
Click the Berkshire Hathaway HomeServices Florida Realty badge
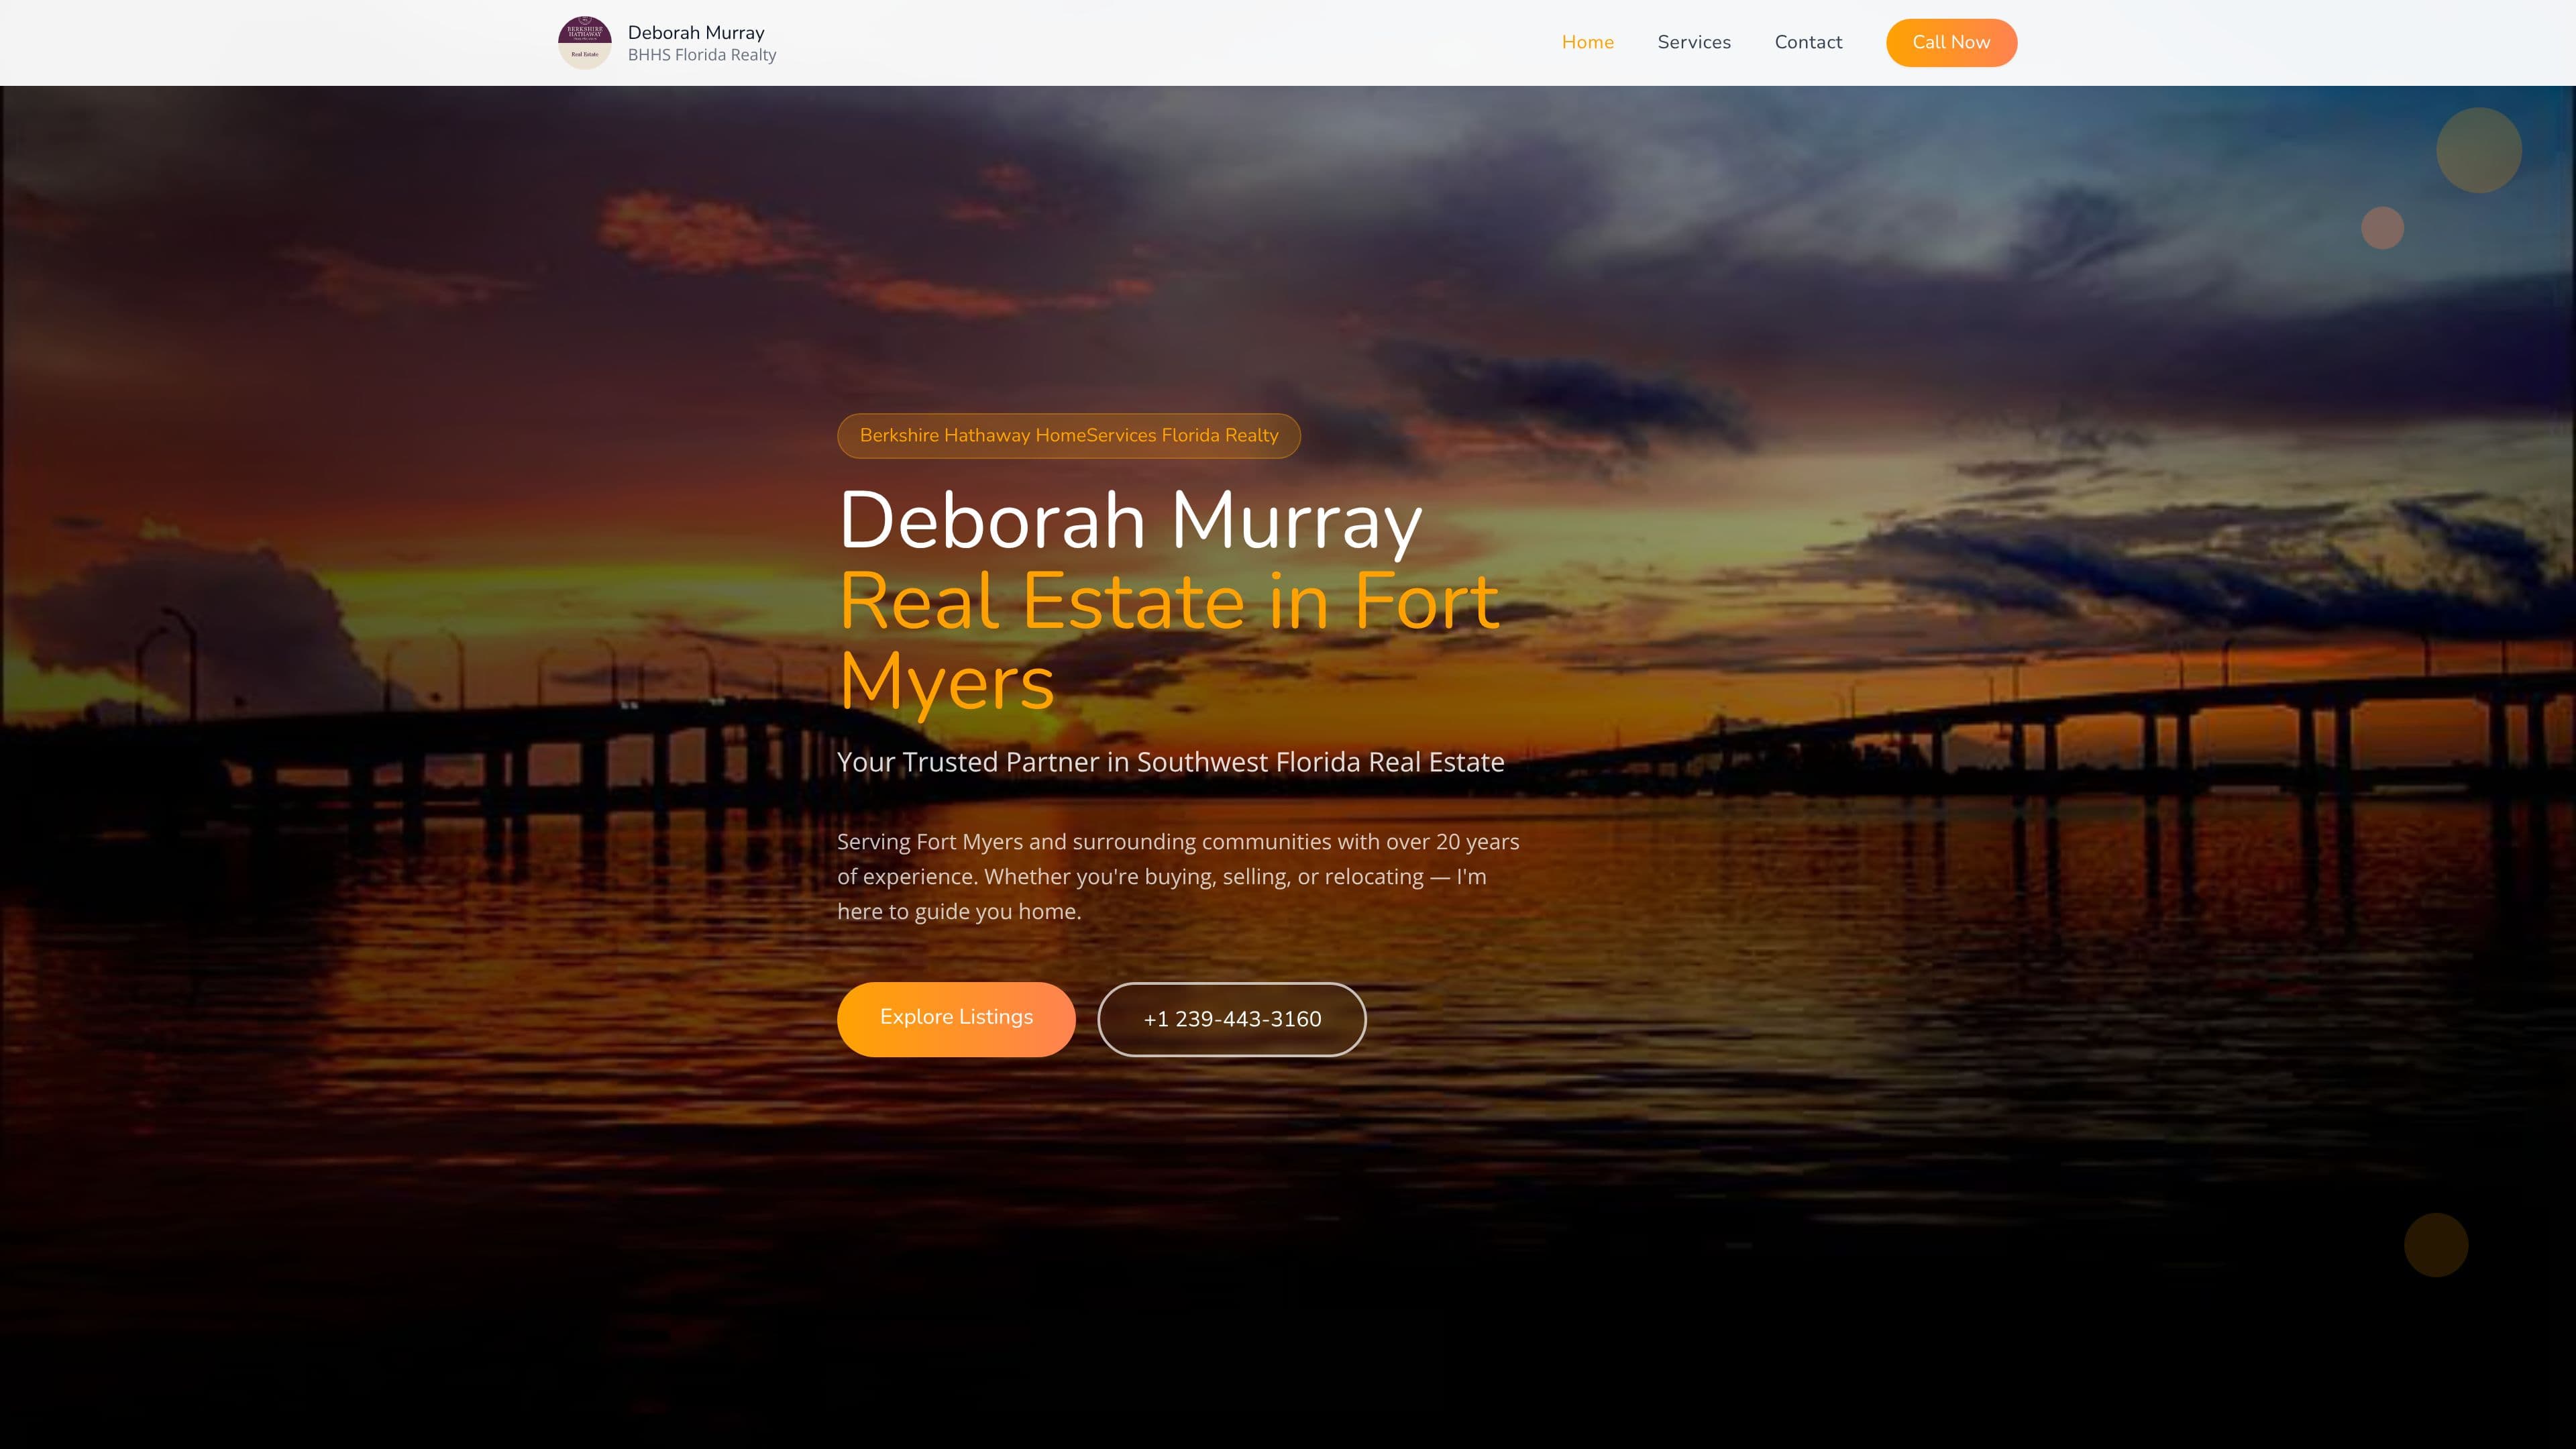[1067, 435]
